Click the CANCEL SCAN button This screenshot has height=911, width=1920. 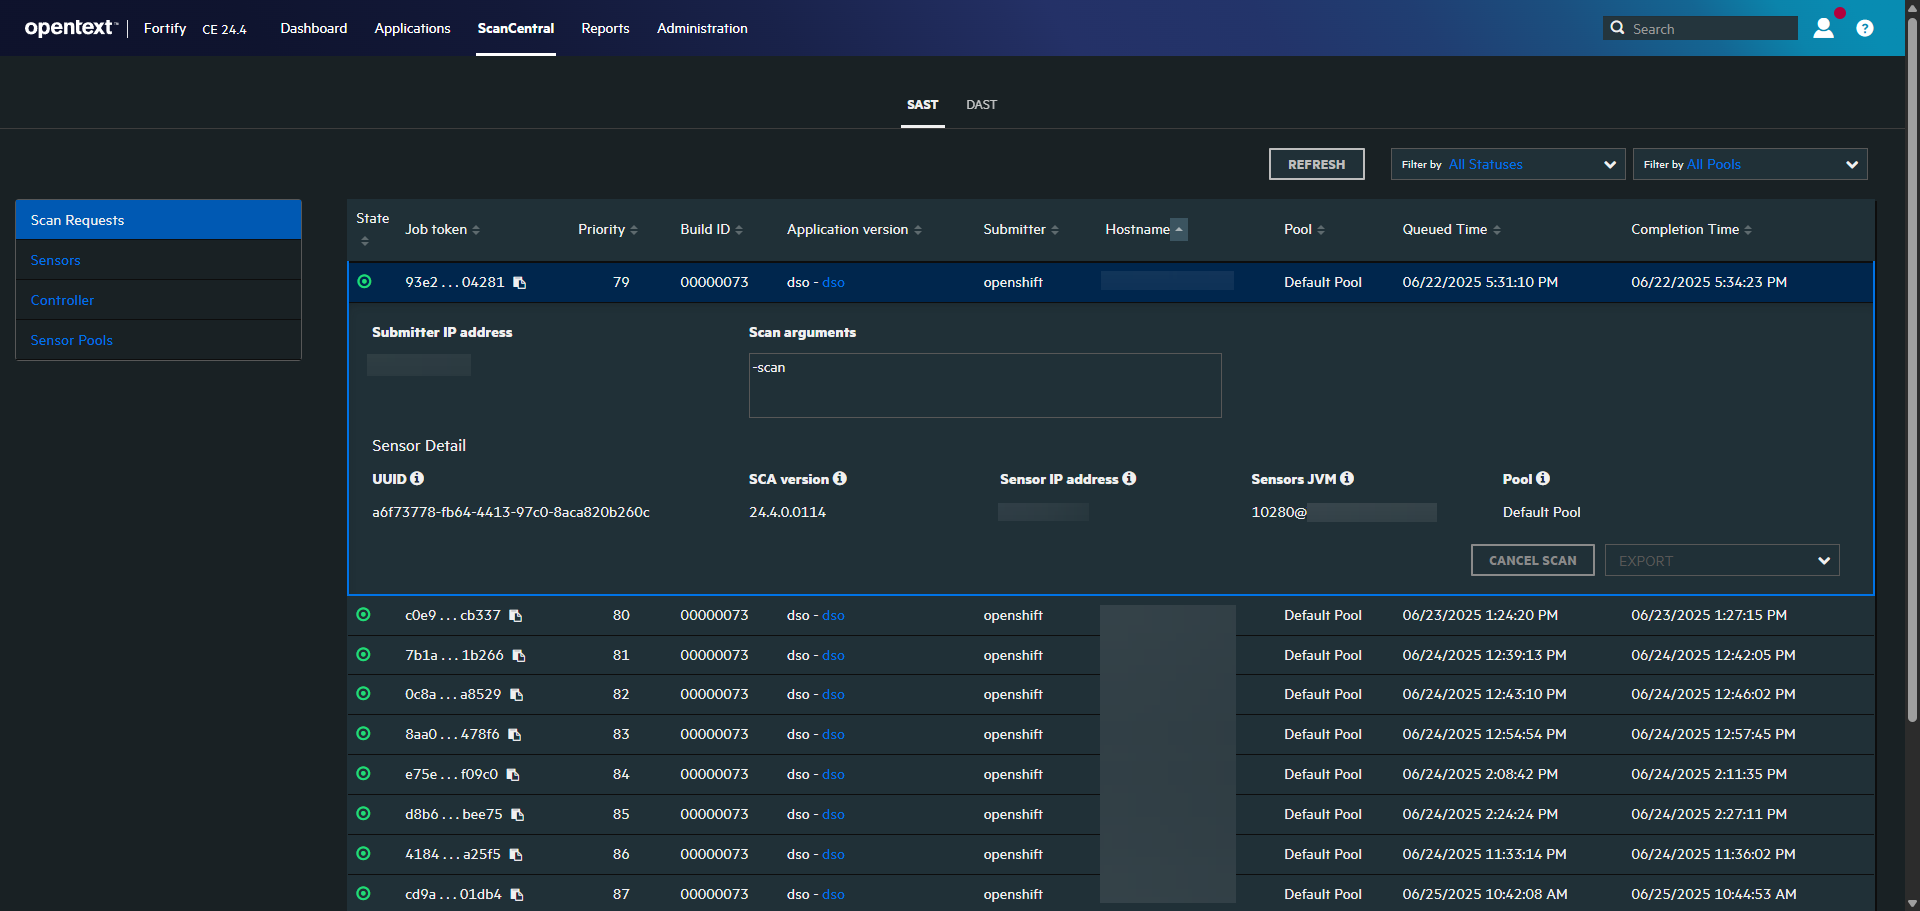pyautogui.click(x=1532, y=561)
